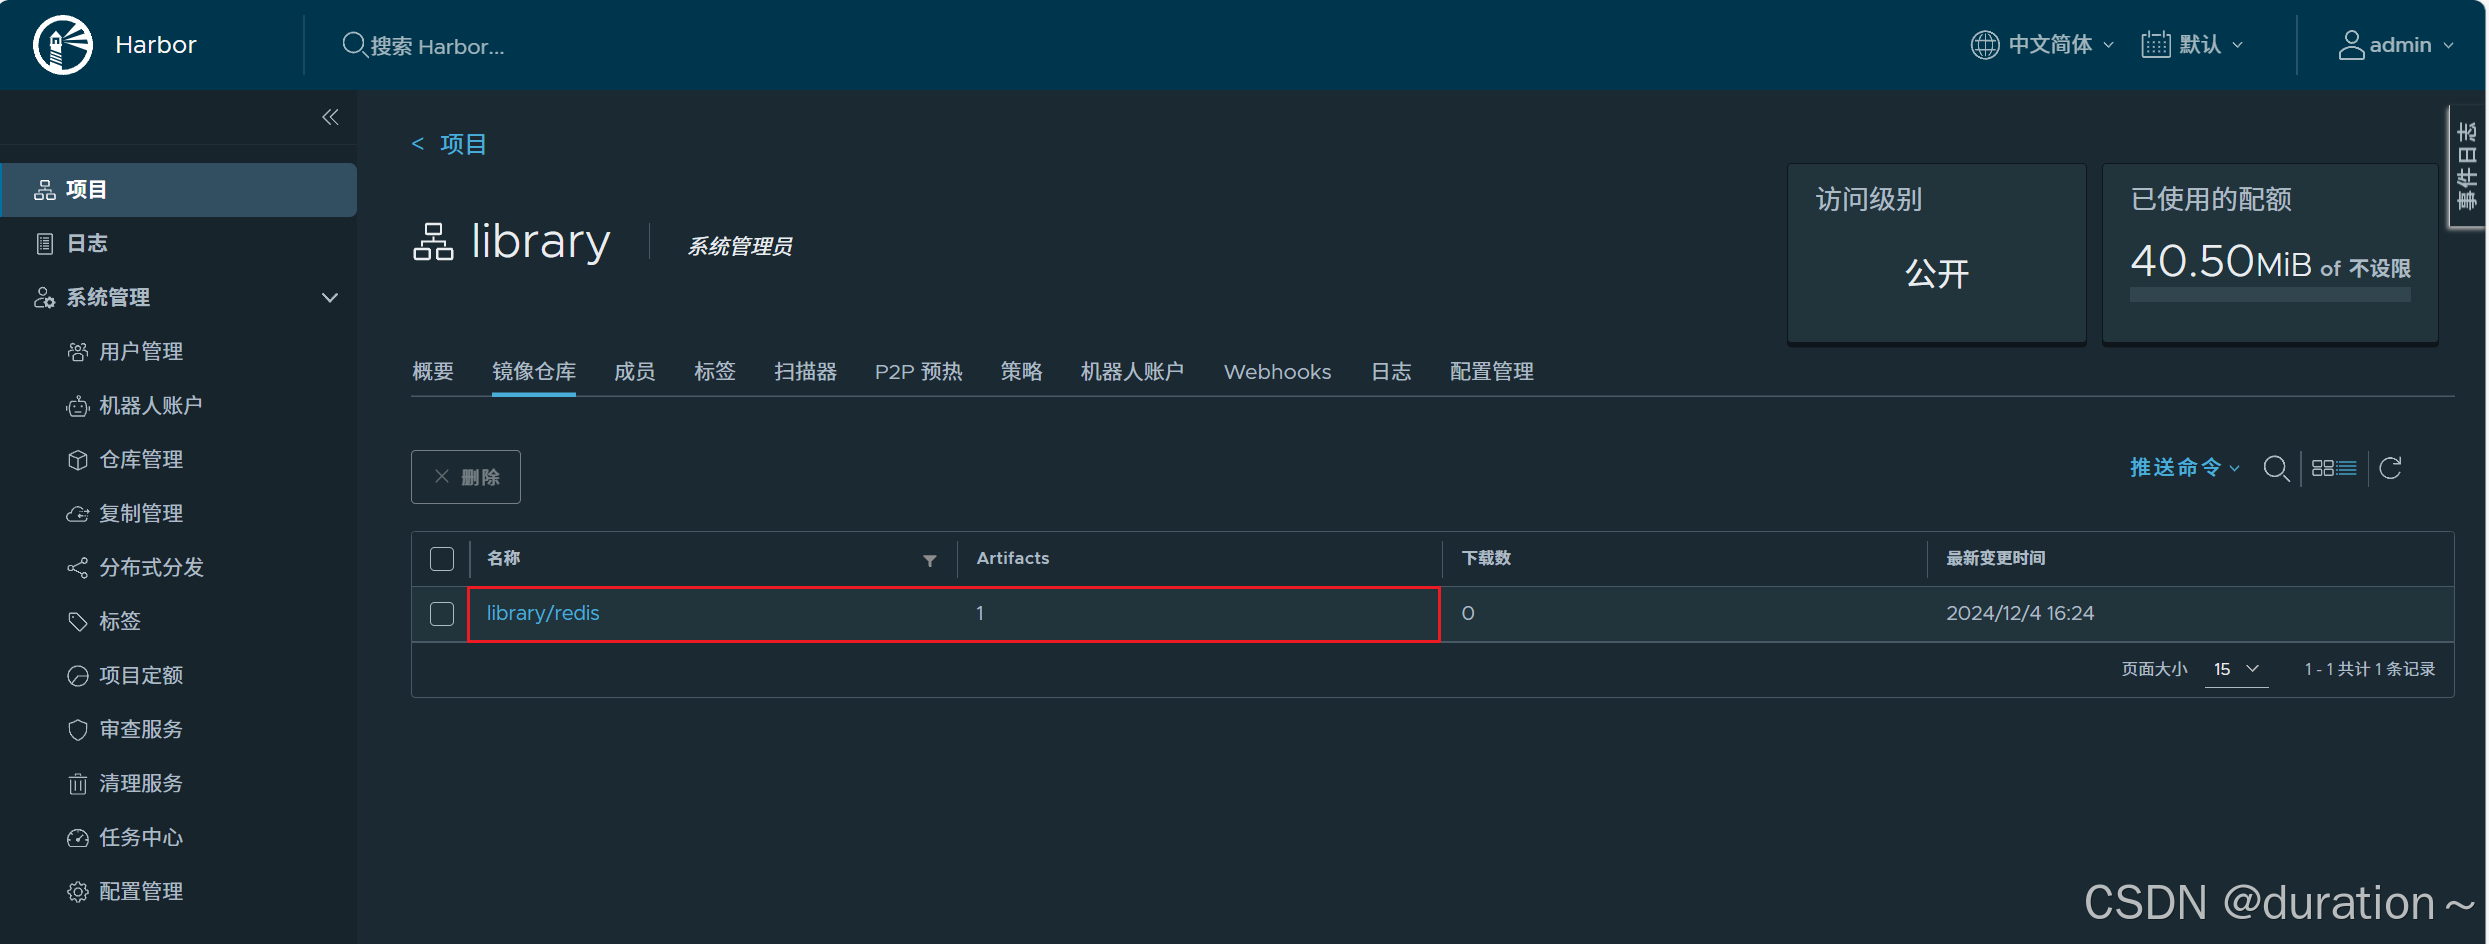Switch to the Webhooks tab
This screenshot has height=944, width=2489.
tap(1277, 372)
